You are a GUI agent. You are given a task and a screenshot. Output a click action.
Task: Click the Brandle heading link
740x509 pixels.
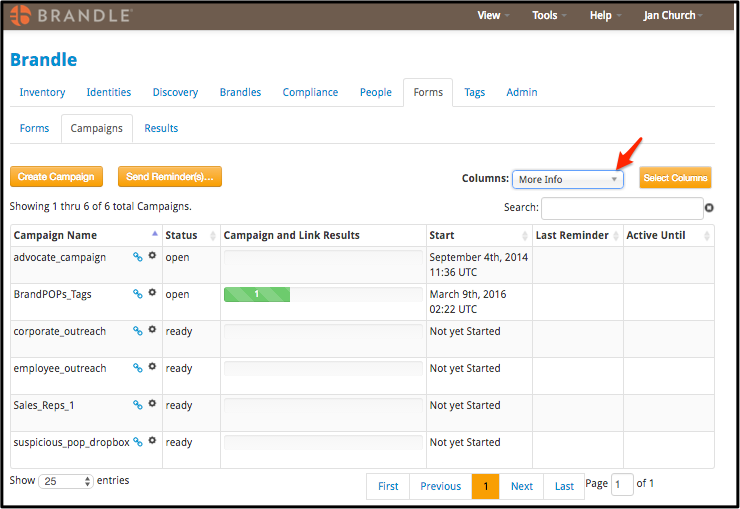[43, 60]
